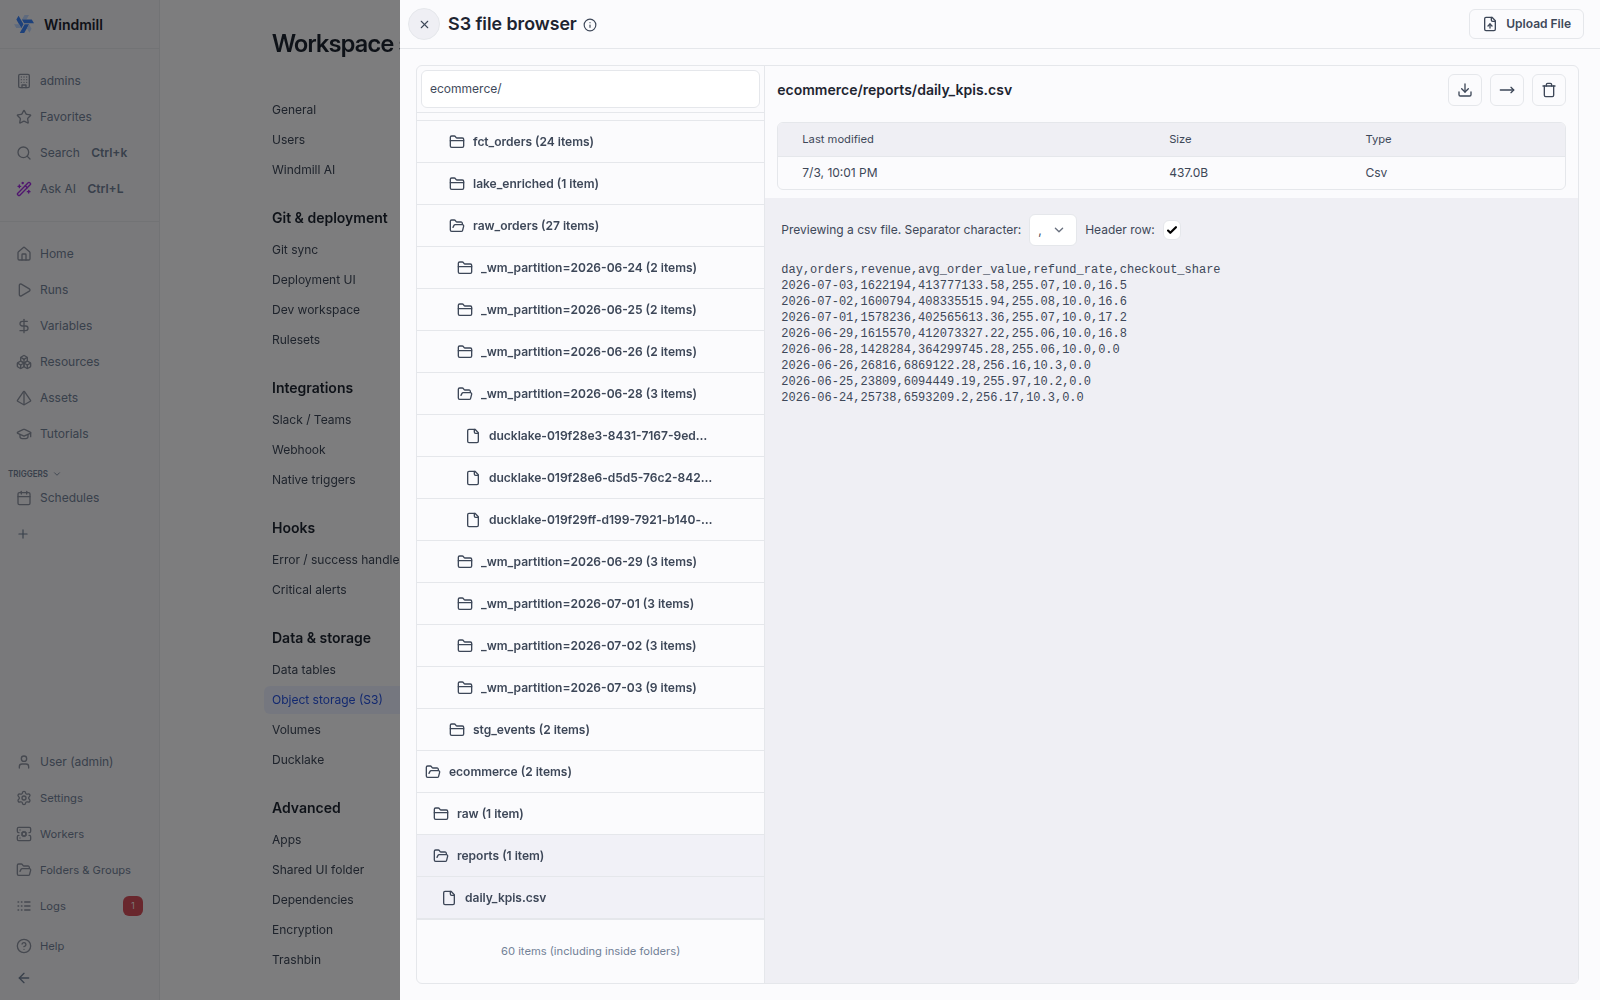This screenshot has height=1000, width=1600.
Task: Delete file with trash icon
Action: point(1549,90)
